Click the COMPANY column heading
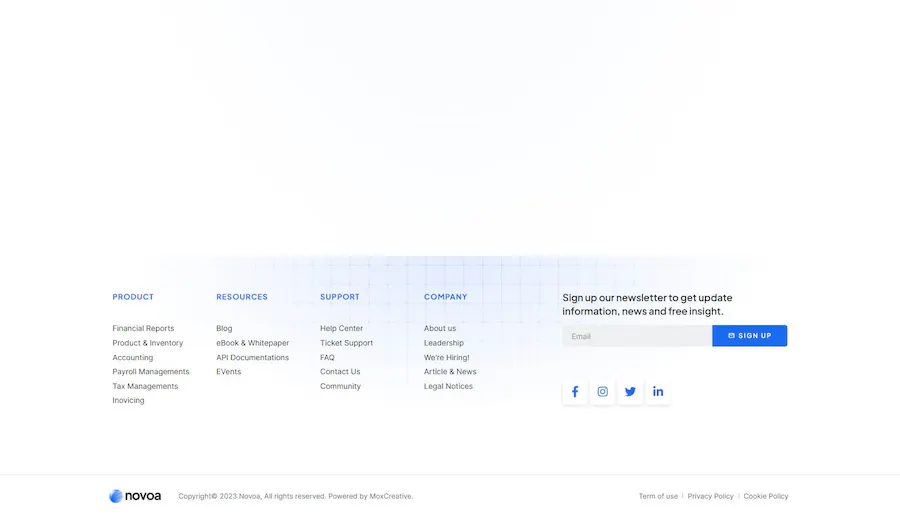The image size is (900, 517). (445, 297)
